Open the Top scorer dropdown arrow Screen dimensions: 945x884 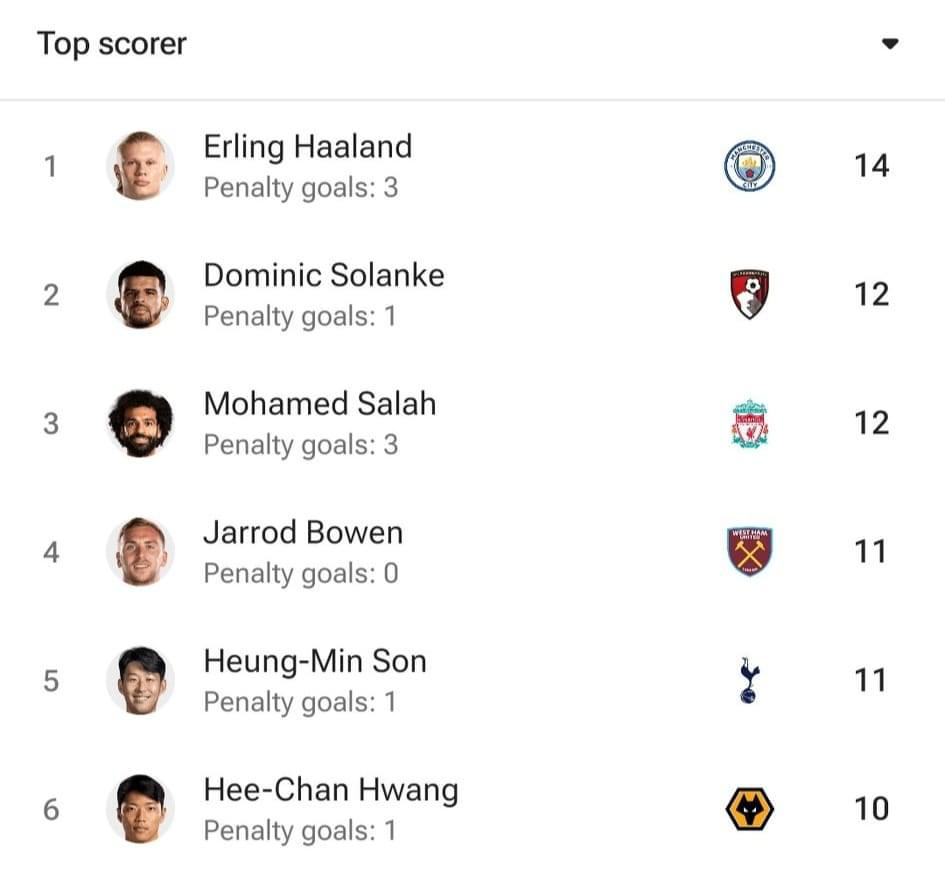coord(890,44)
